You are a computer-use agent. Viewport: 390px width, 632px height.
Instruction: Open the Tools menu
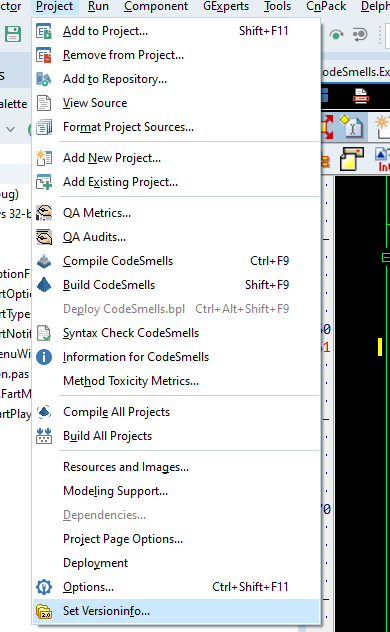pos(278,6)
